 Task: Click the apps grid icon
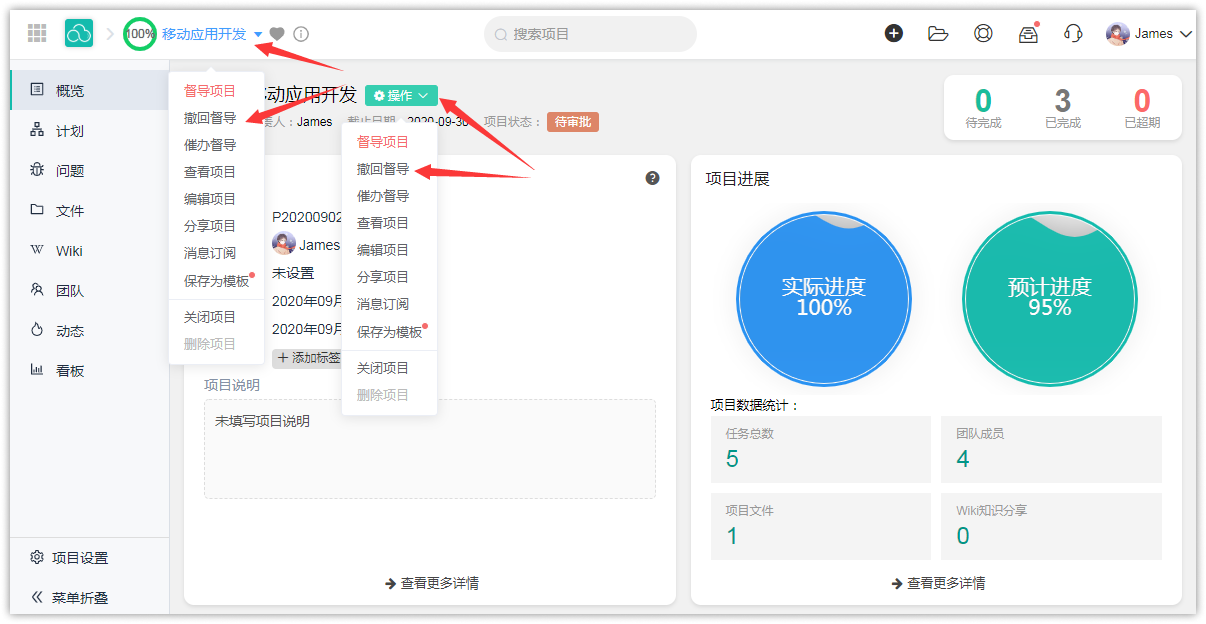point(37,33)
